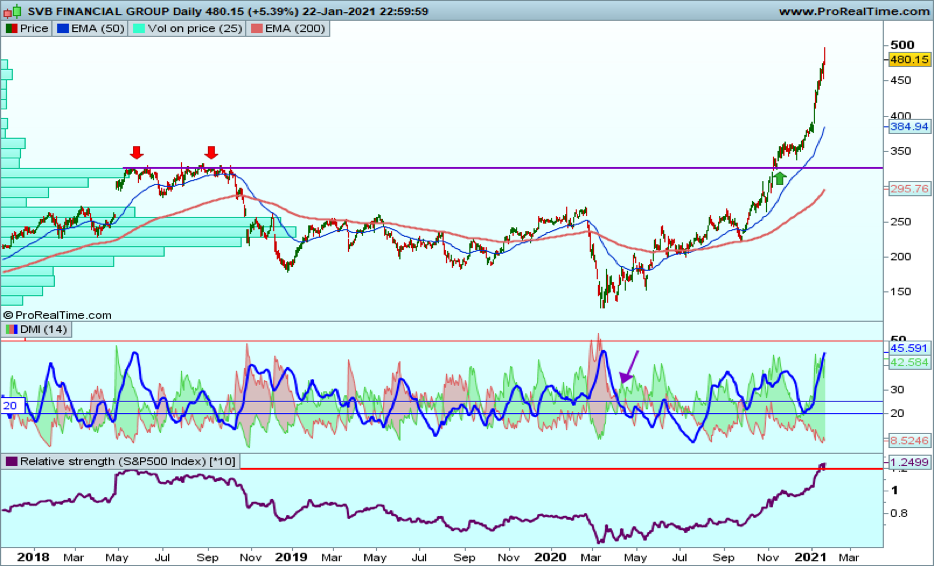Click the 2018 label on time axis

[x=33, y=557]
